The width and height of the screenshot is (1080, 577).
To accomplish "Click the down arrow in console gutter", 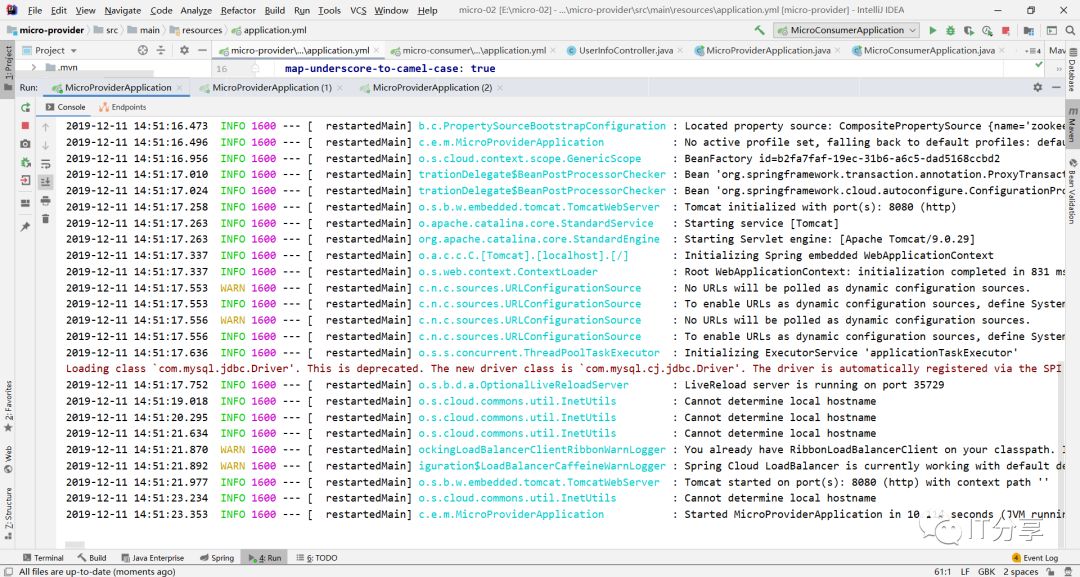I will 45,145.
